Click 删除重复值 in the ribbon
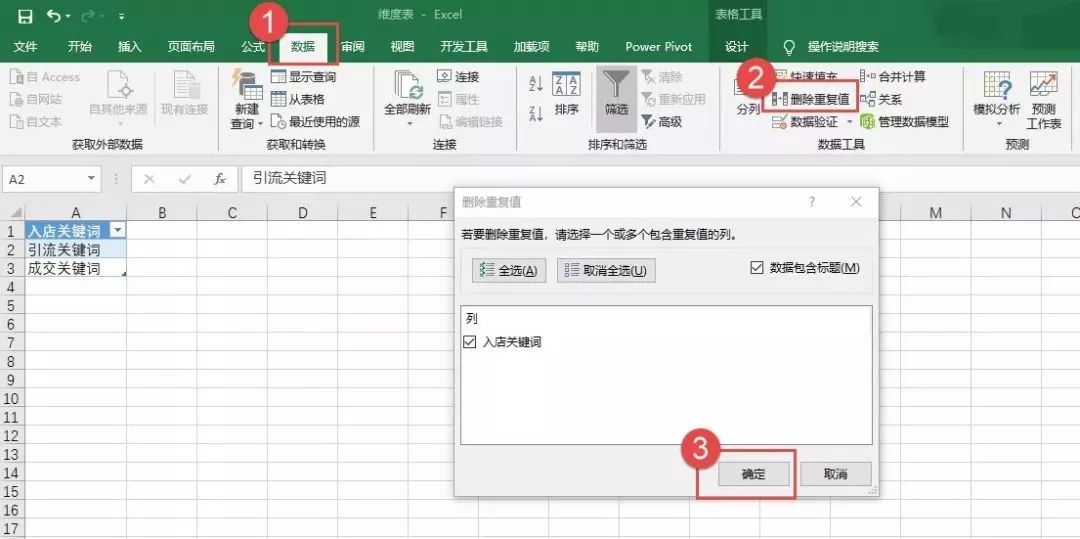The image size is (1080, 539). pyautogui.click(x=811, y=99)
